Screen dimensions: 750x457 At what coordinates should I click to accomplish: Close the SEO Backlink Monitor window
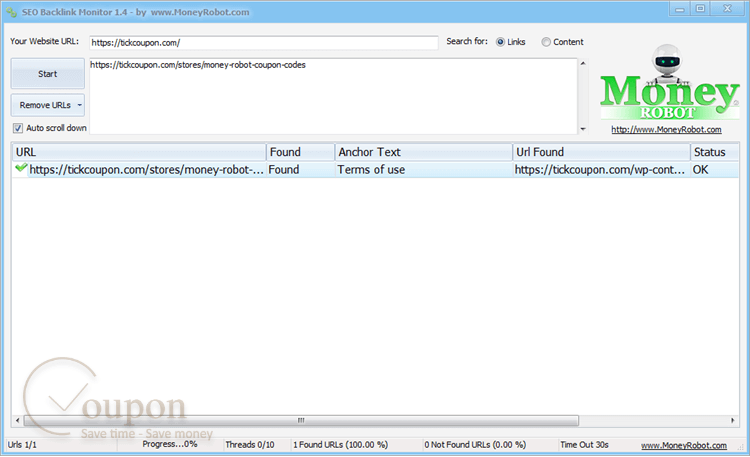click(x=728, y=9)
